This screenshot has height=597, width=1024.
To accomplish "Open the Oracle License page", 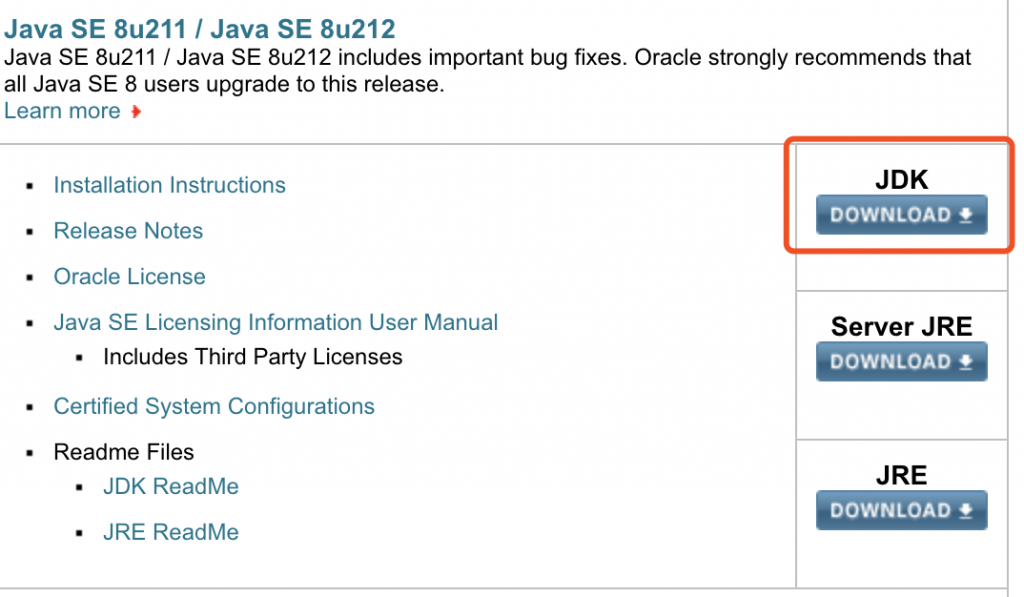I will point(129,277).
